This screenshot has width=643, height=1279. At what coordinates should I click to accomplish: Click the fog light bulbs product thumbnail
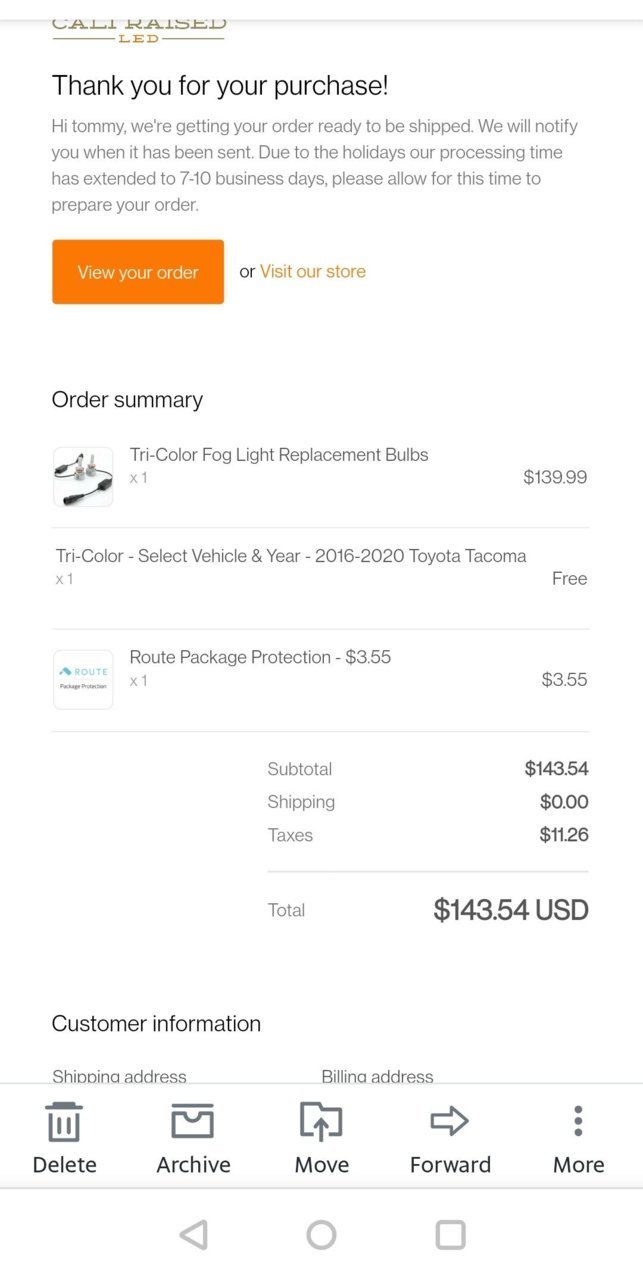pos(83,477)
